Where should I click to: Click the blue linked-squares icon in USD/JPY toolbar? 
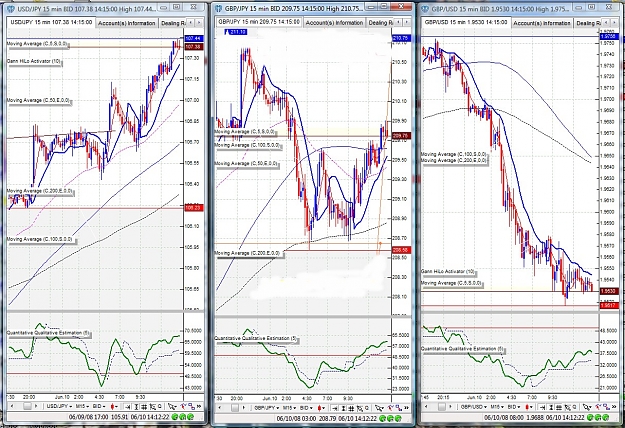pyautogui.click(x=192, y=406)
